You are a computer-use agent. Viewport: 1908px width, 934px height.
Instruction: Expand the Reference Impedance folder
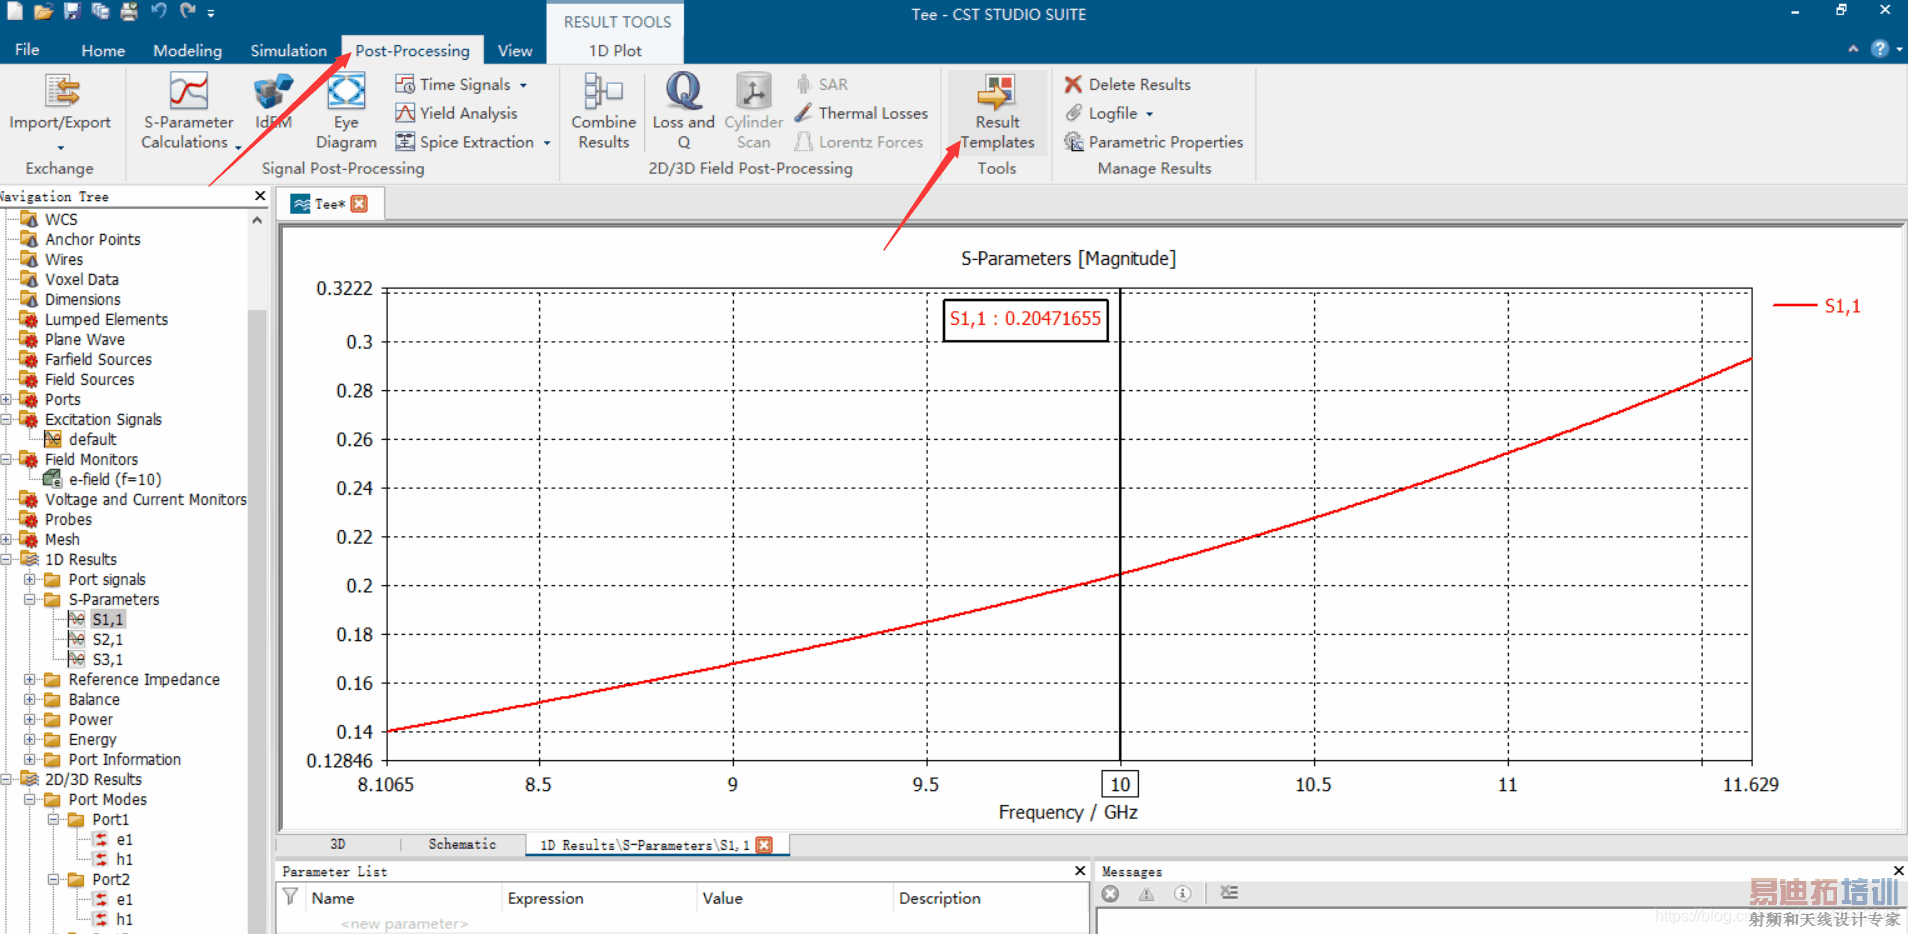point(30,679)
